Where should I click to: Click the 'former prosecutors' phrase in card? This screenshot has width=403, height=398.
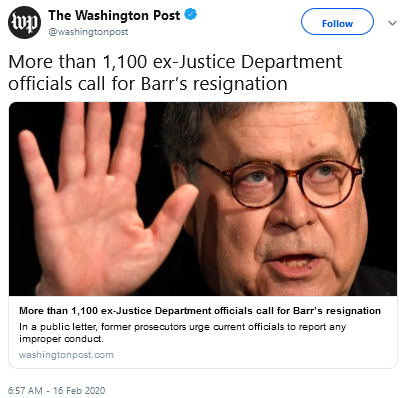point(144,327)
